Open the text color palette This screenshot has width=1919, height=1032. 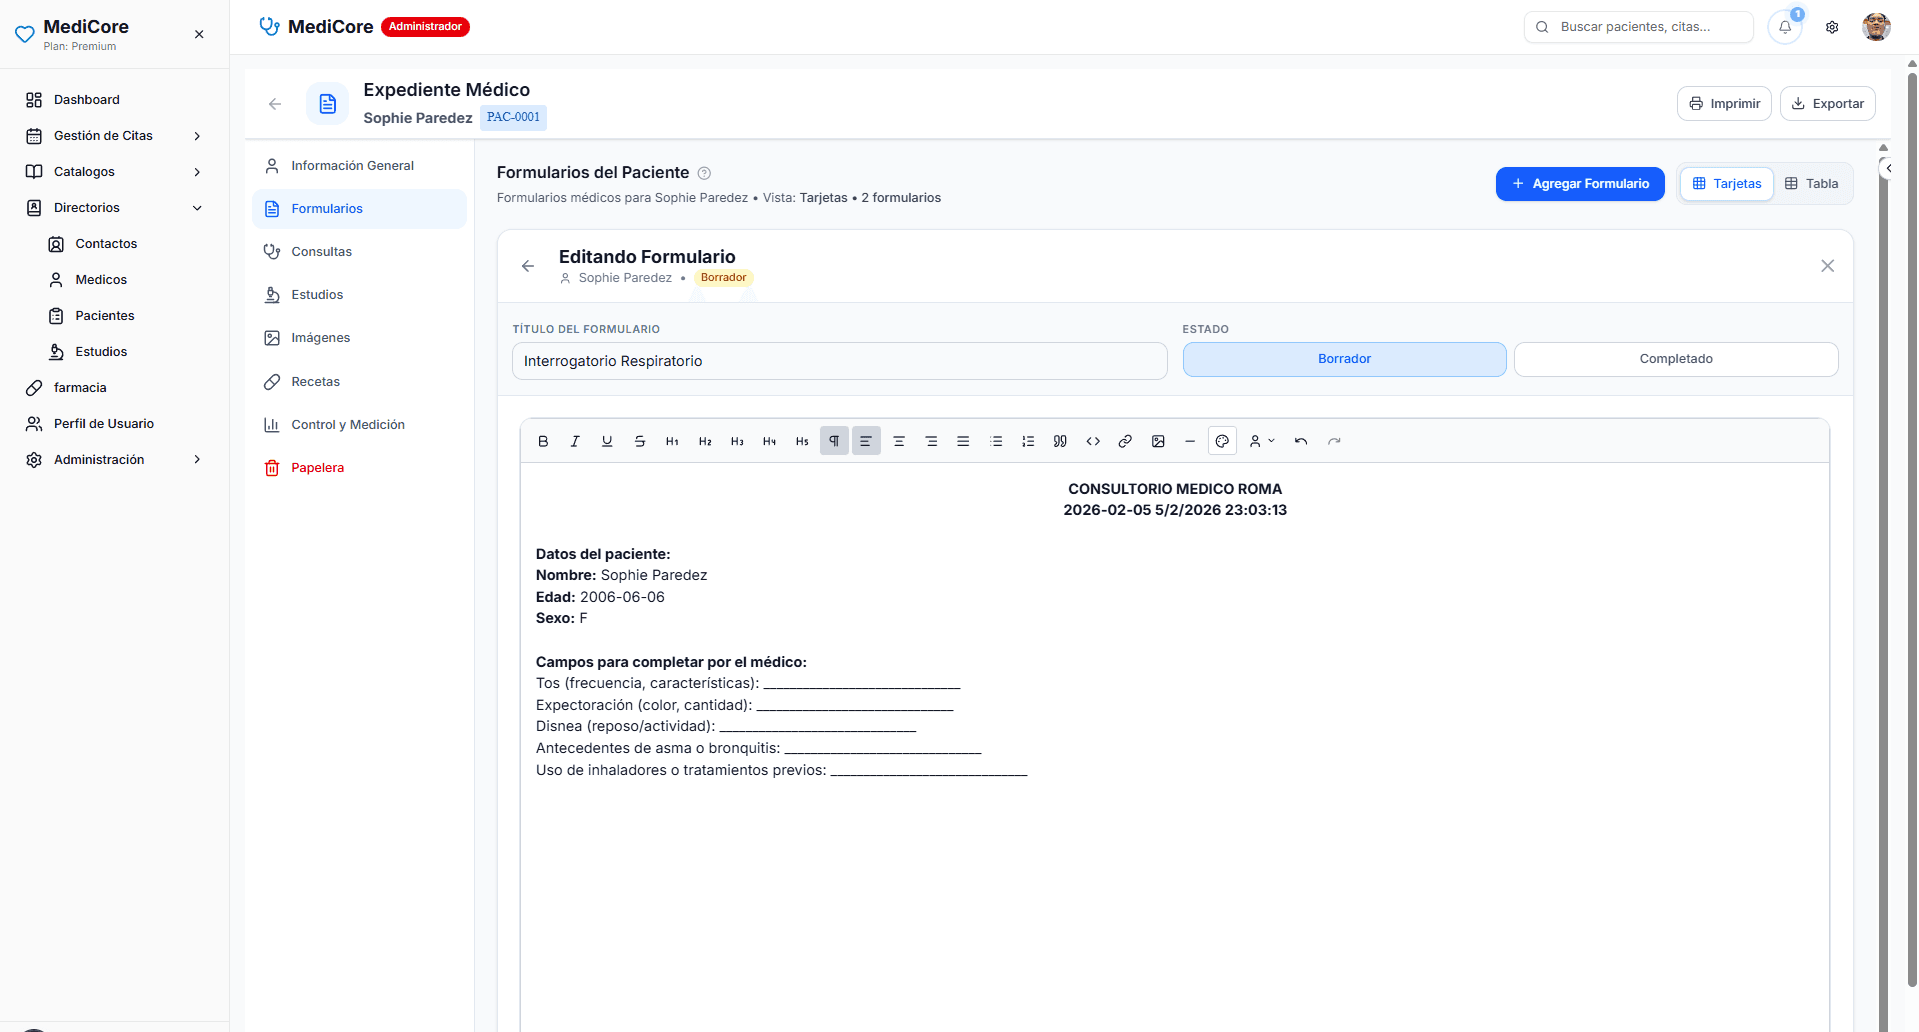(x=1222, y=441)
